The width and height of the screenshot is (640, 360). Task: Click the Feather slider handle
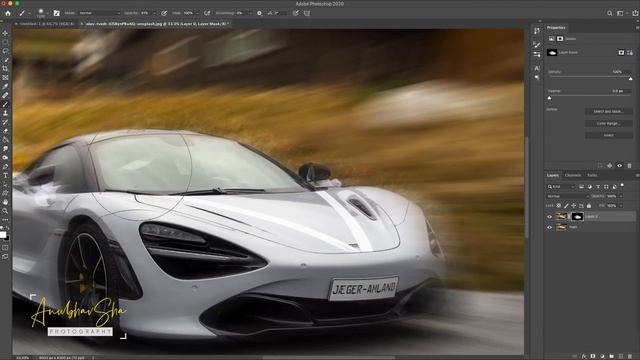[x=549, y=98]
